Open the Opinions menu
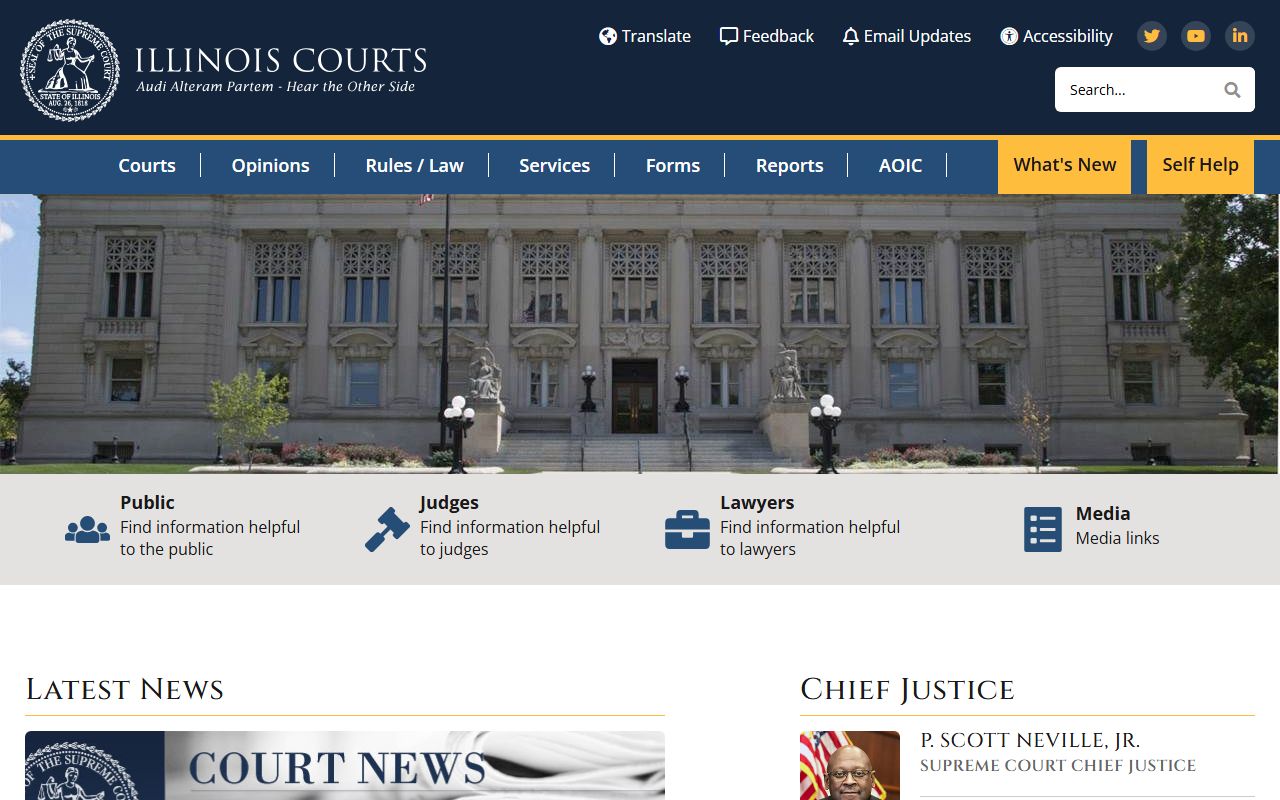 [271, 166]
